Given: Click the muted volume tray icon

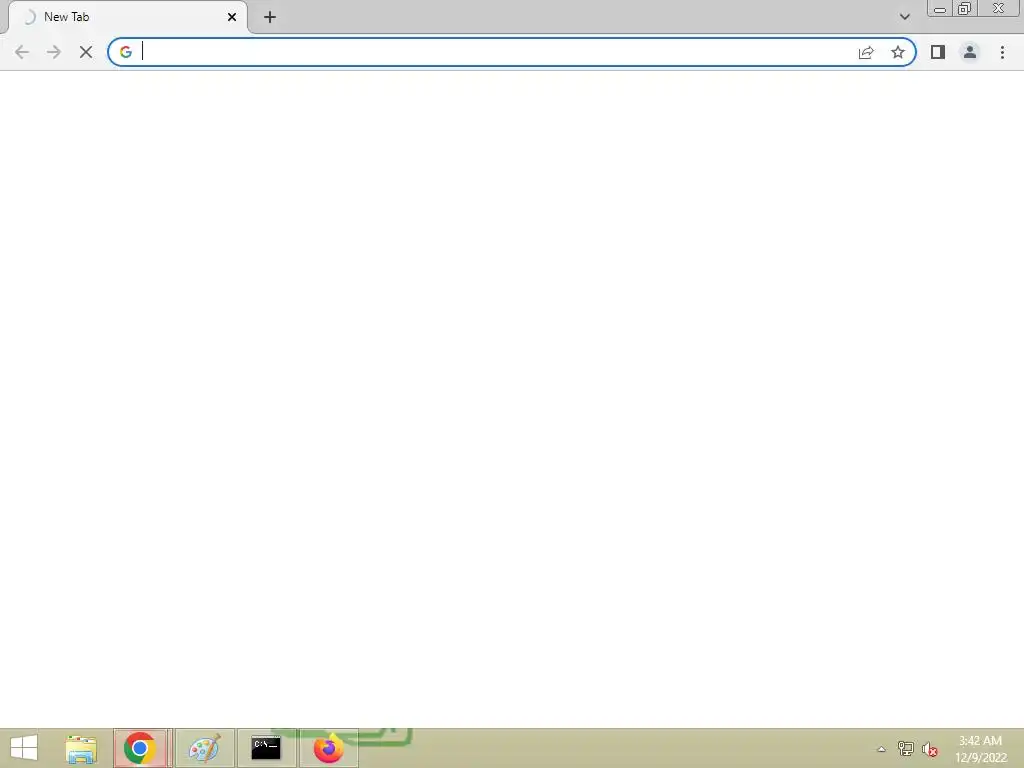Looking at the screenshot, I should [x=930, y=749].
